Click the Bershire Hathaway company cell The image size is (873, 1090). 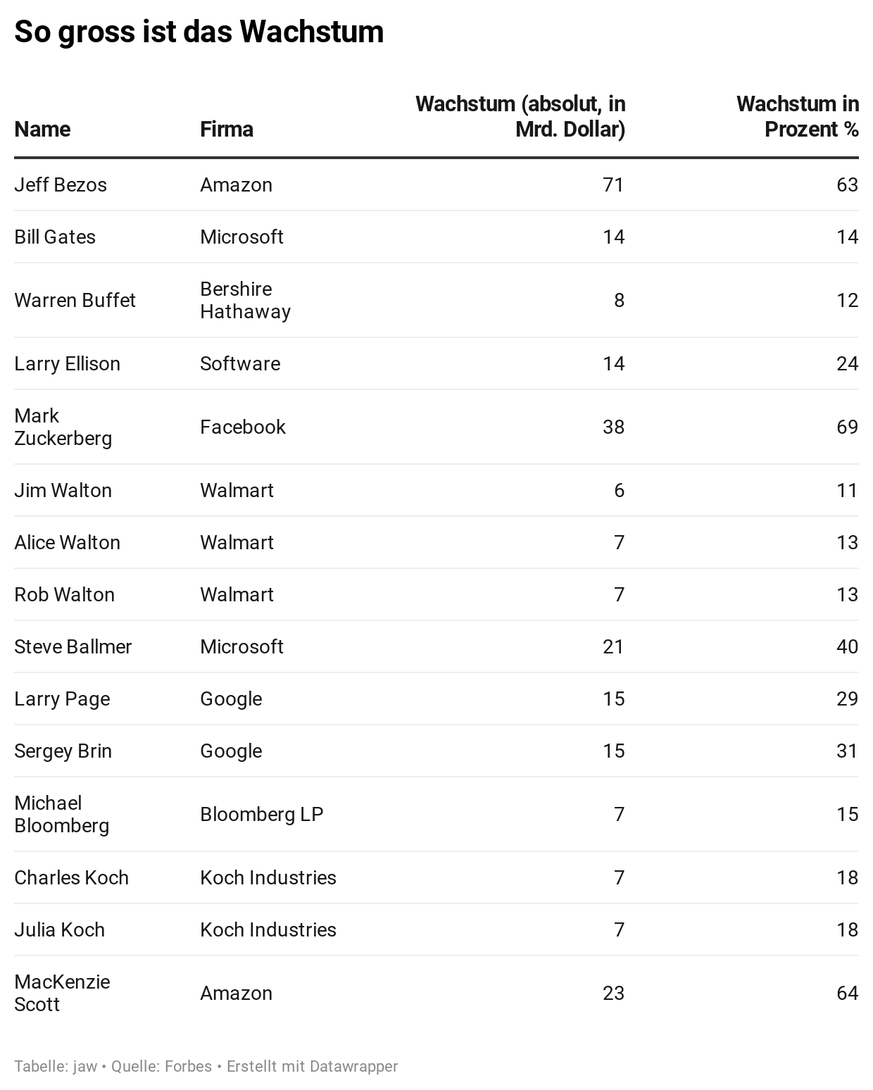(x=245, y=300)
